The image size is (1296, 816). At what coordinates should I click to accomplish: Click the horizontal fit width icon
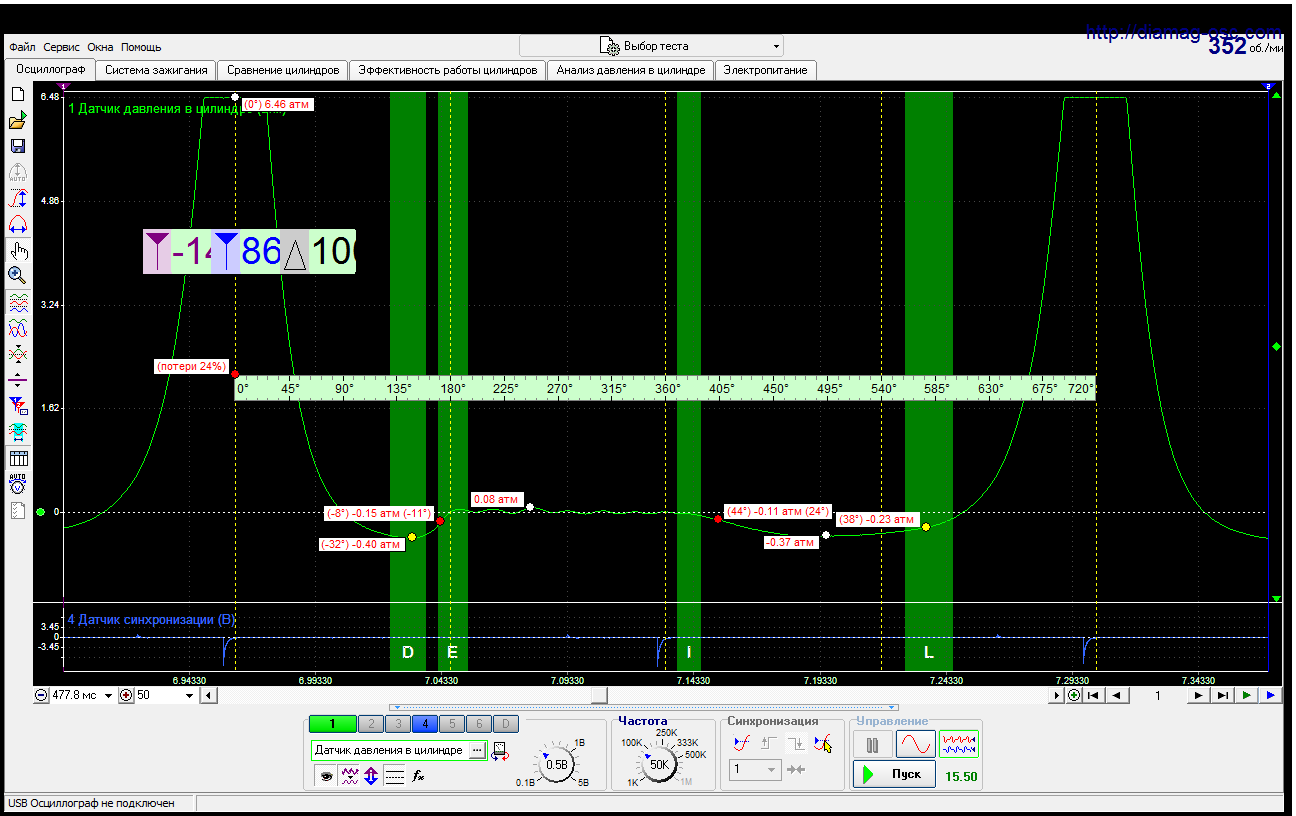coord(17,432)
